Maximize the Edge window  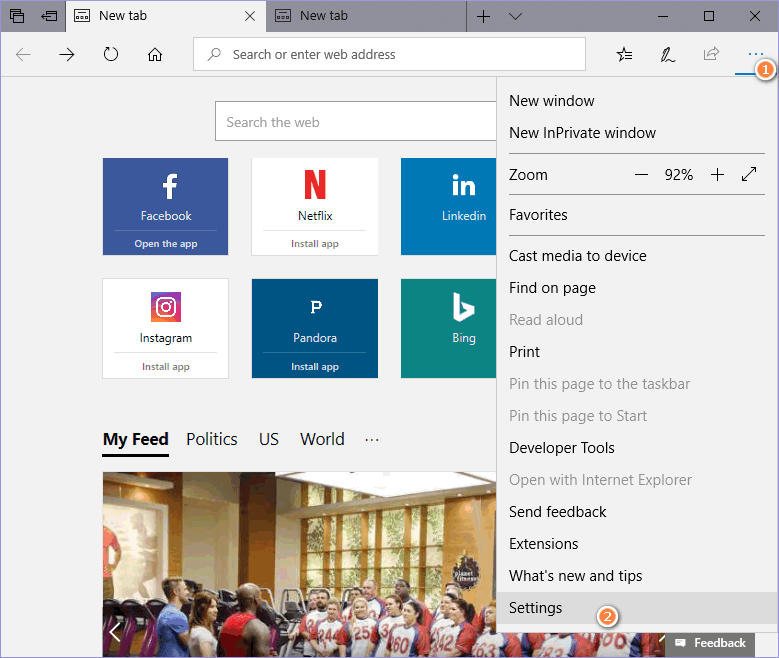pos(709,16)
